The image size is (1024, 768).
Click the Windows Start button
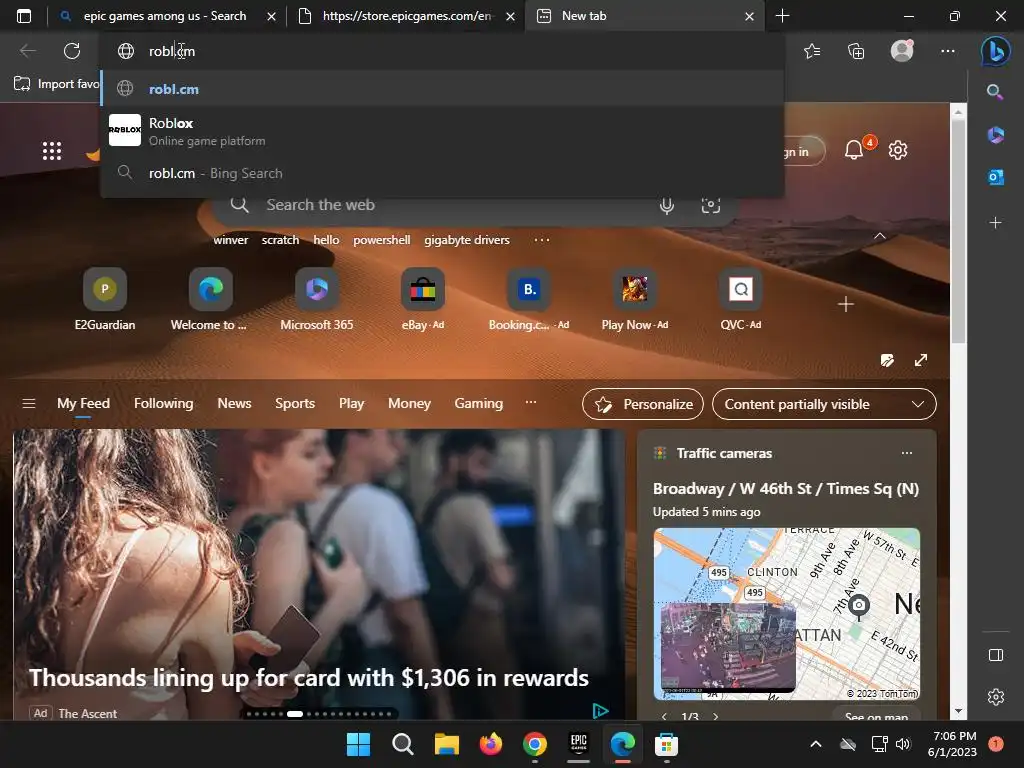coord(358,744)
